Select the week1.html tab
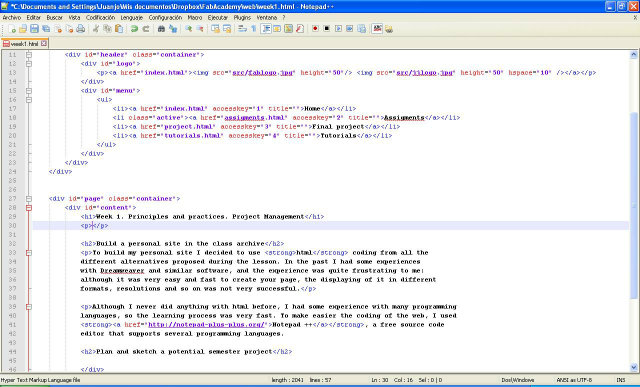 (24, 44)
